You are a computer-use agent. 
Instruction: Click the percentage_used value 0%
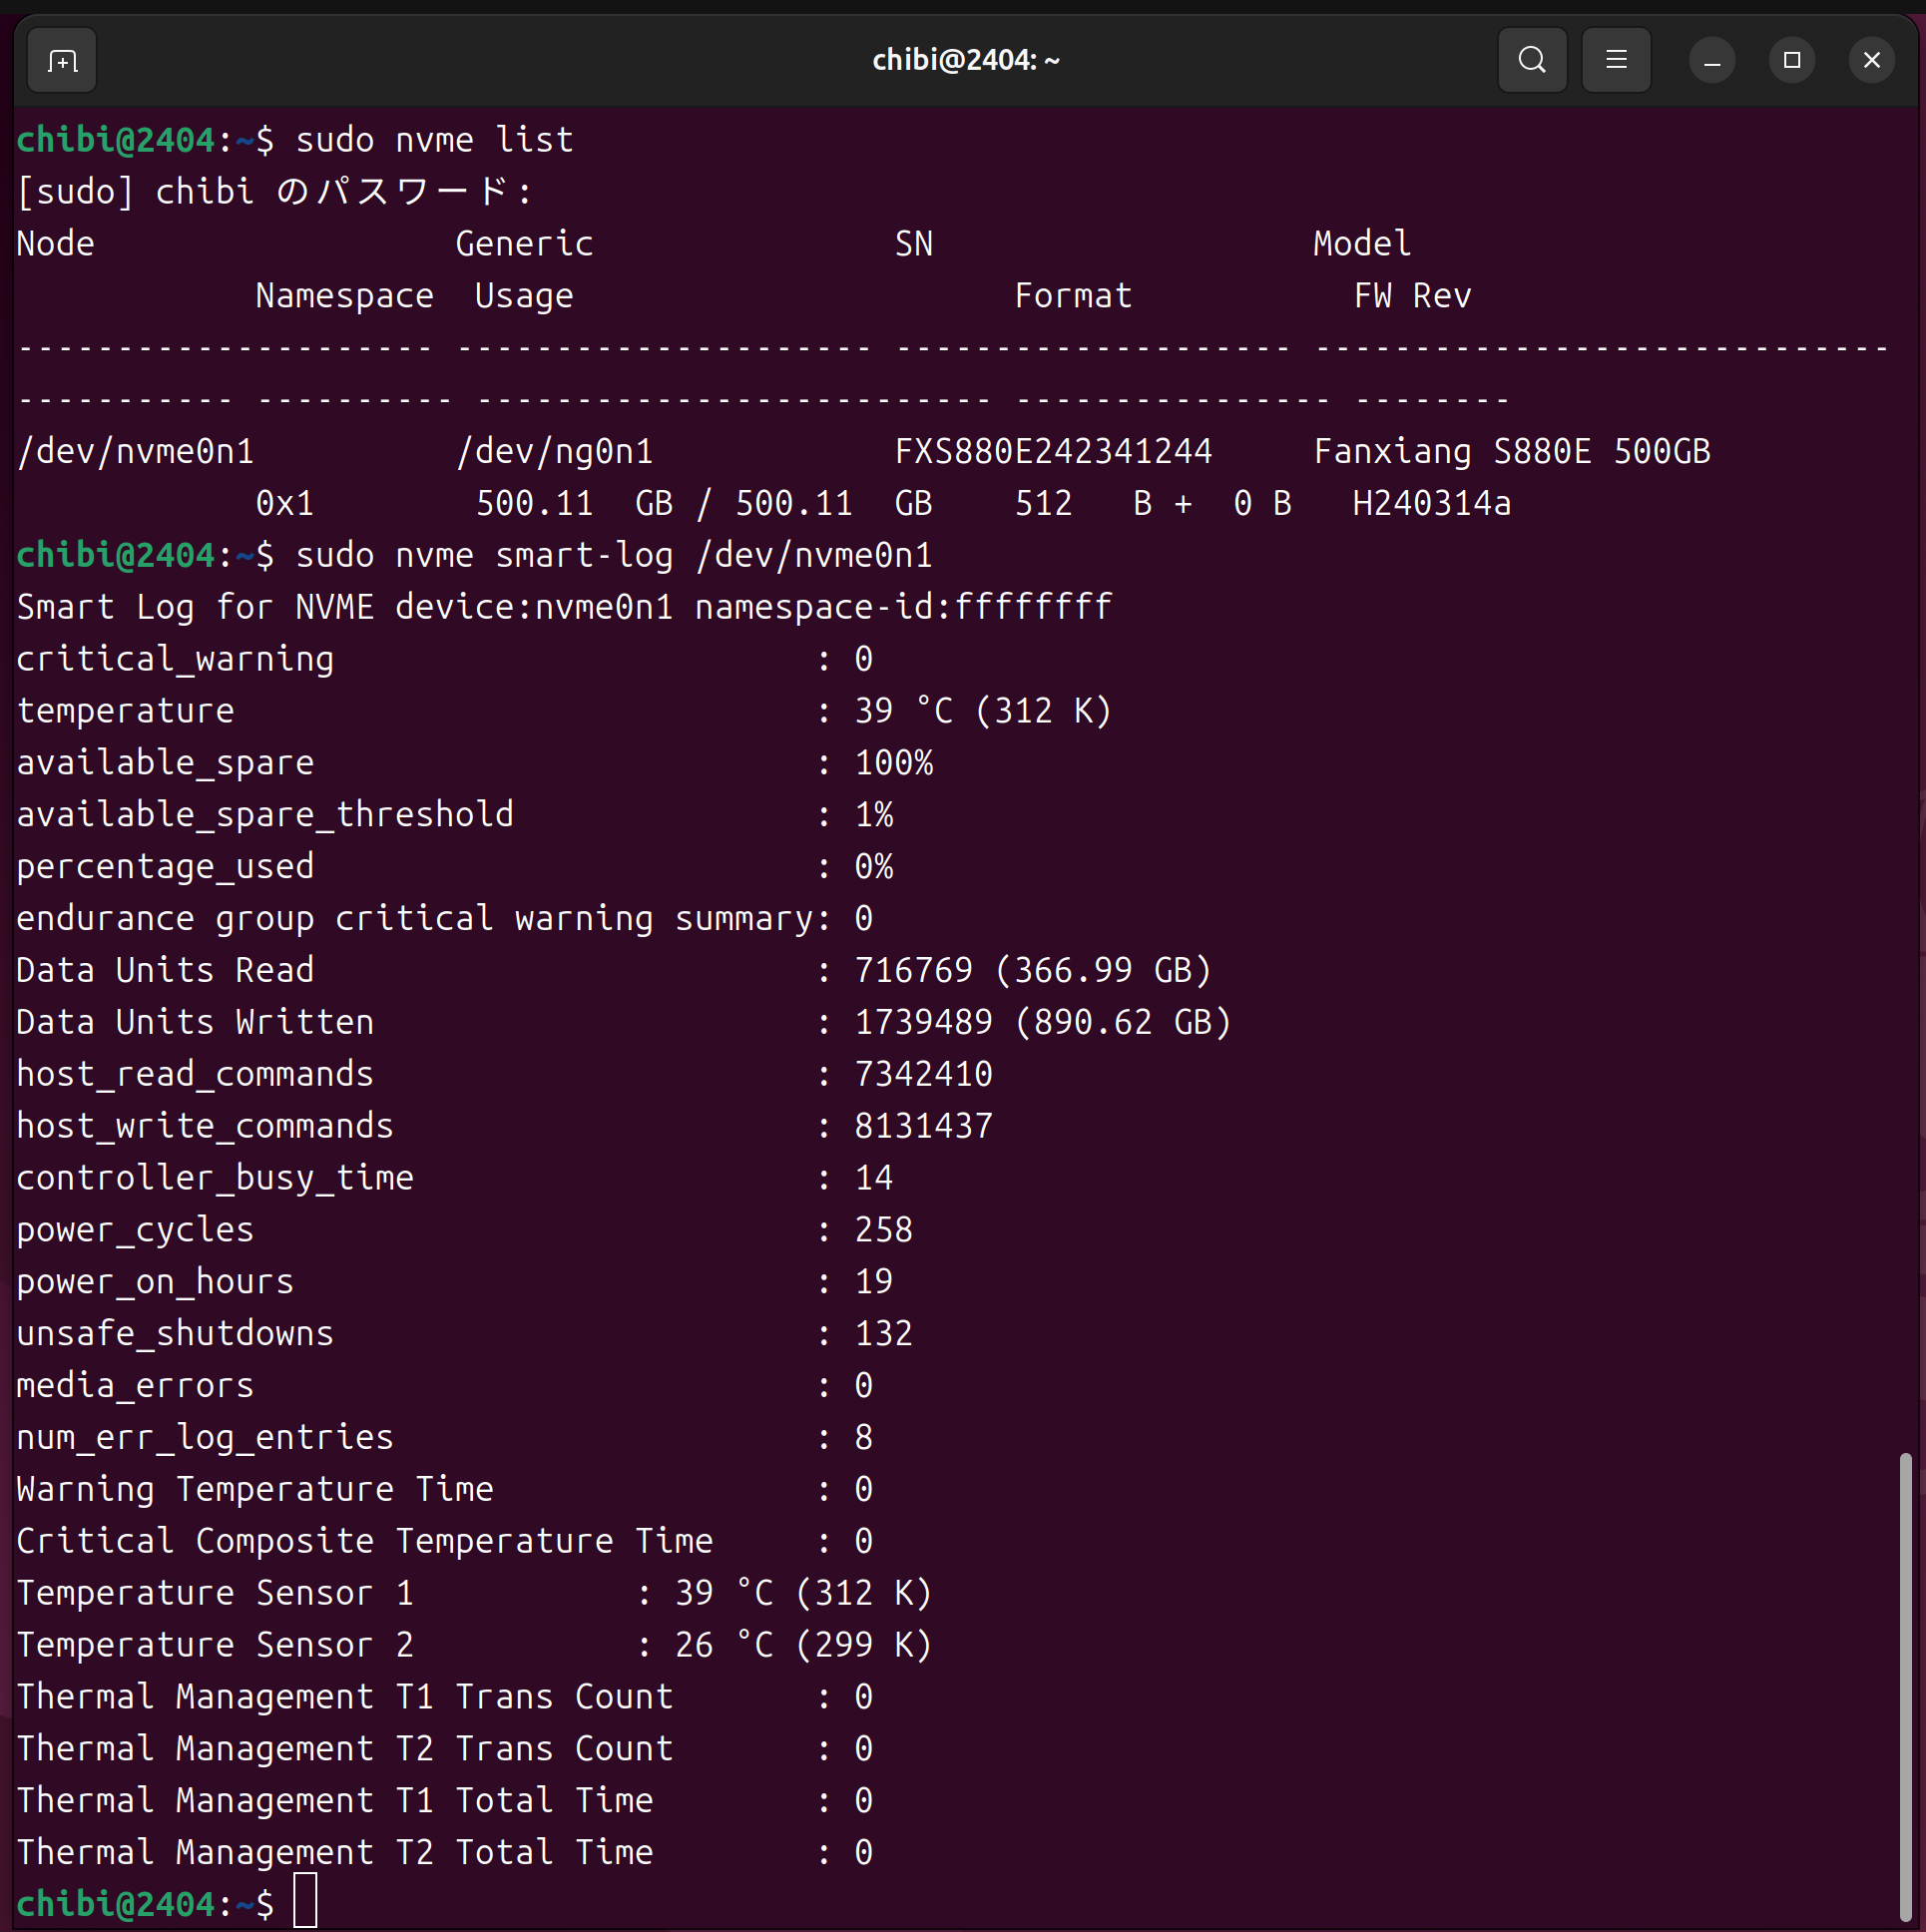[x=873, y=867]
